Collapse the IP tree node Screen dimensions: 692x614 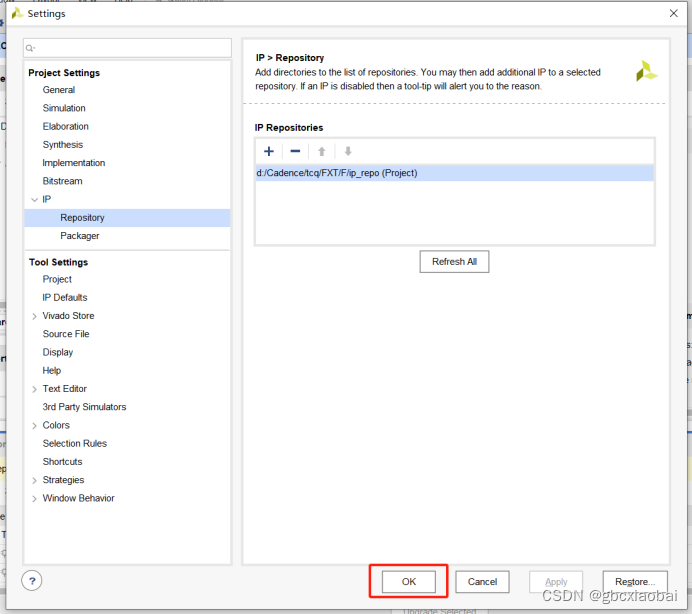[x=34, y=200]
